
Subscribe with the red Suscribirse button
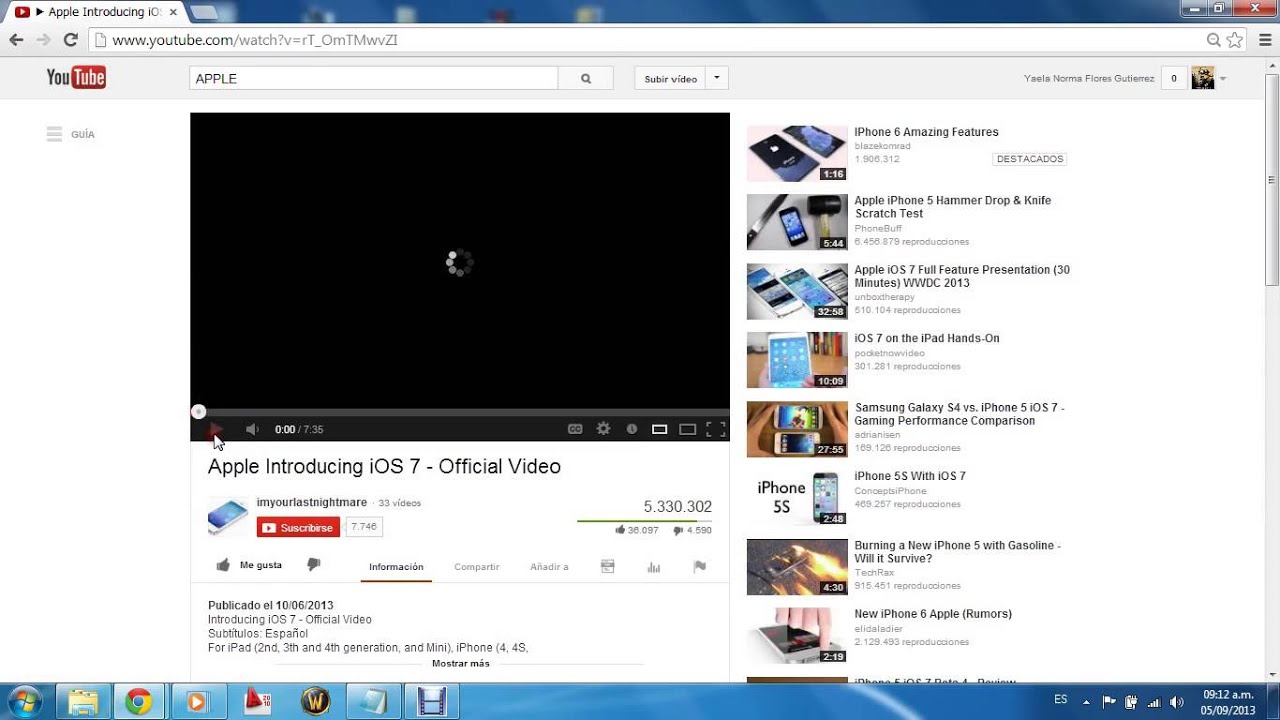pos(298,527)
